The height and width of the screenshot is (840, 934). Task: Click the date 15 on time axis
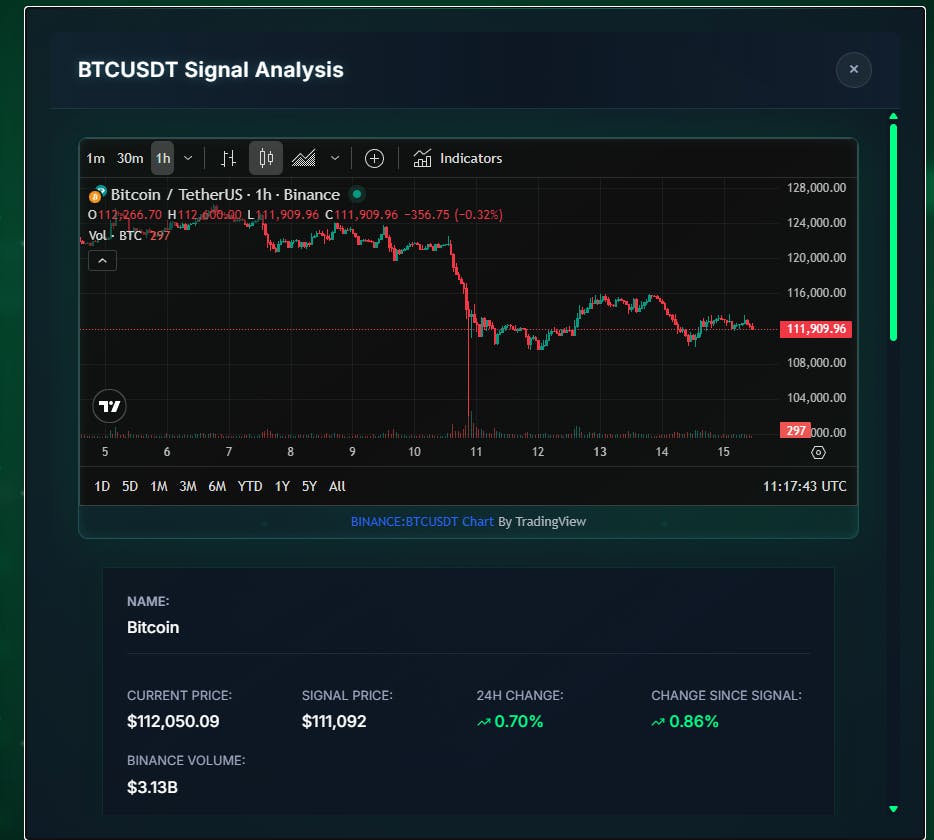click(723, 452)
